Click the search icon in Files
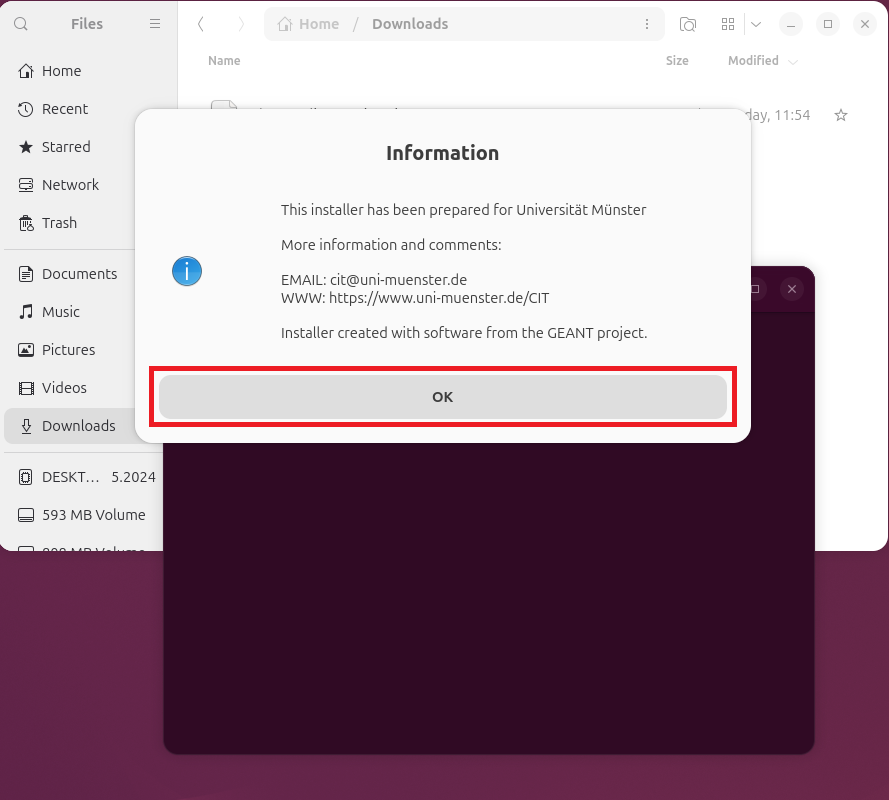Image resolution: width=889 pixels, height=800 pixels. click(21, 24)
